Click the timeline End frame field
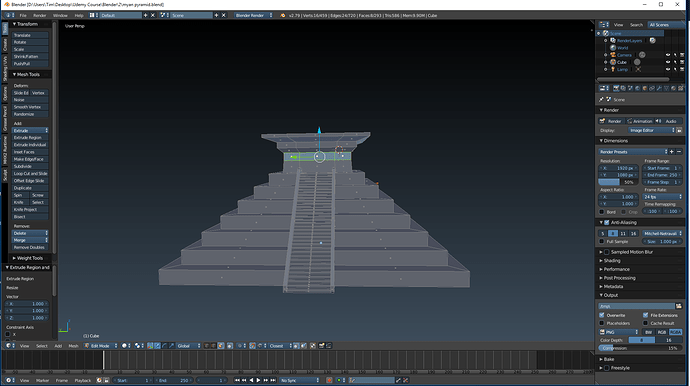Viewport: 690px width, 386px height. click(174, 380)
